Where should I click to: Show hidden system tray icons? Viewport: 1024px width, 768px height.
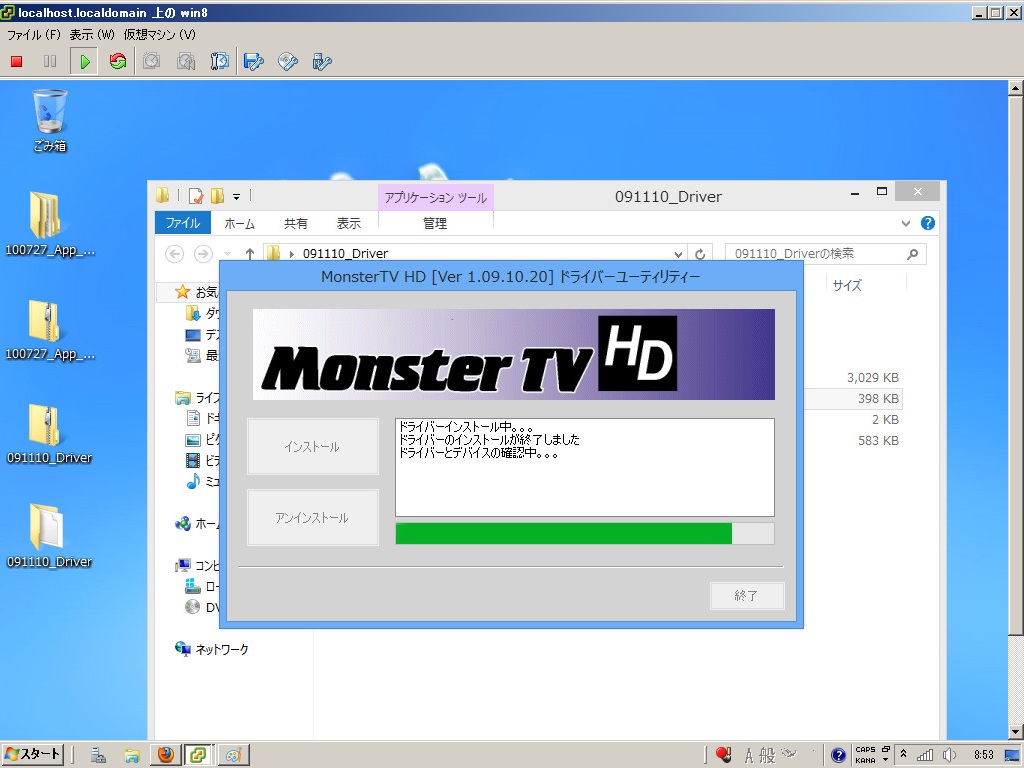pos(903,755)
